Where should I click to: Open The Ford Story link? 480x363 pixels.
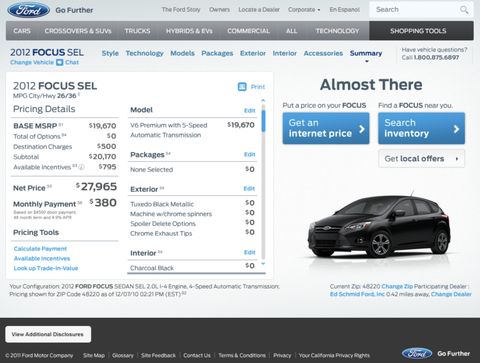(x=181, y=10)
